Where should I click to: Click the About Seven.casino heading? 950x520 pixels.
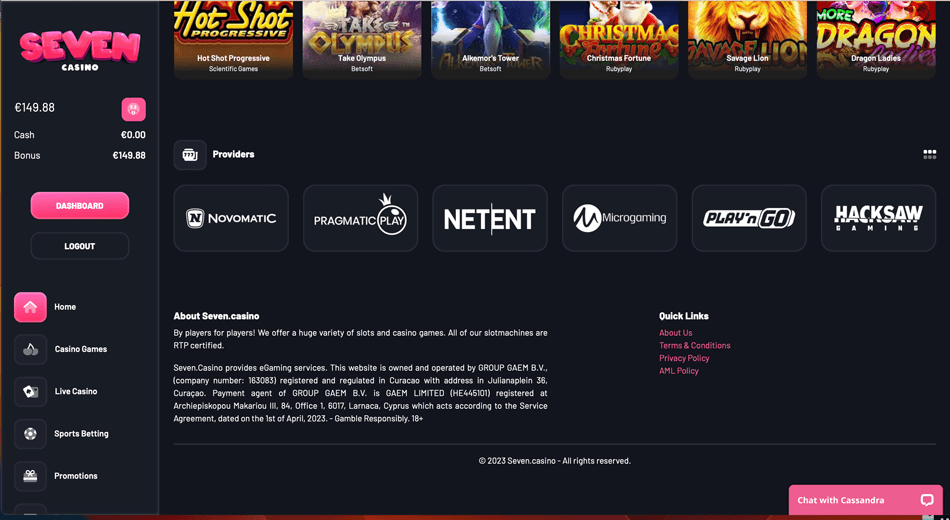pyautogui.click(x=216, y=316)
